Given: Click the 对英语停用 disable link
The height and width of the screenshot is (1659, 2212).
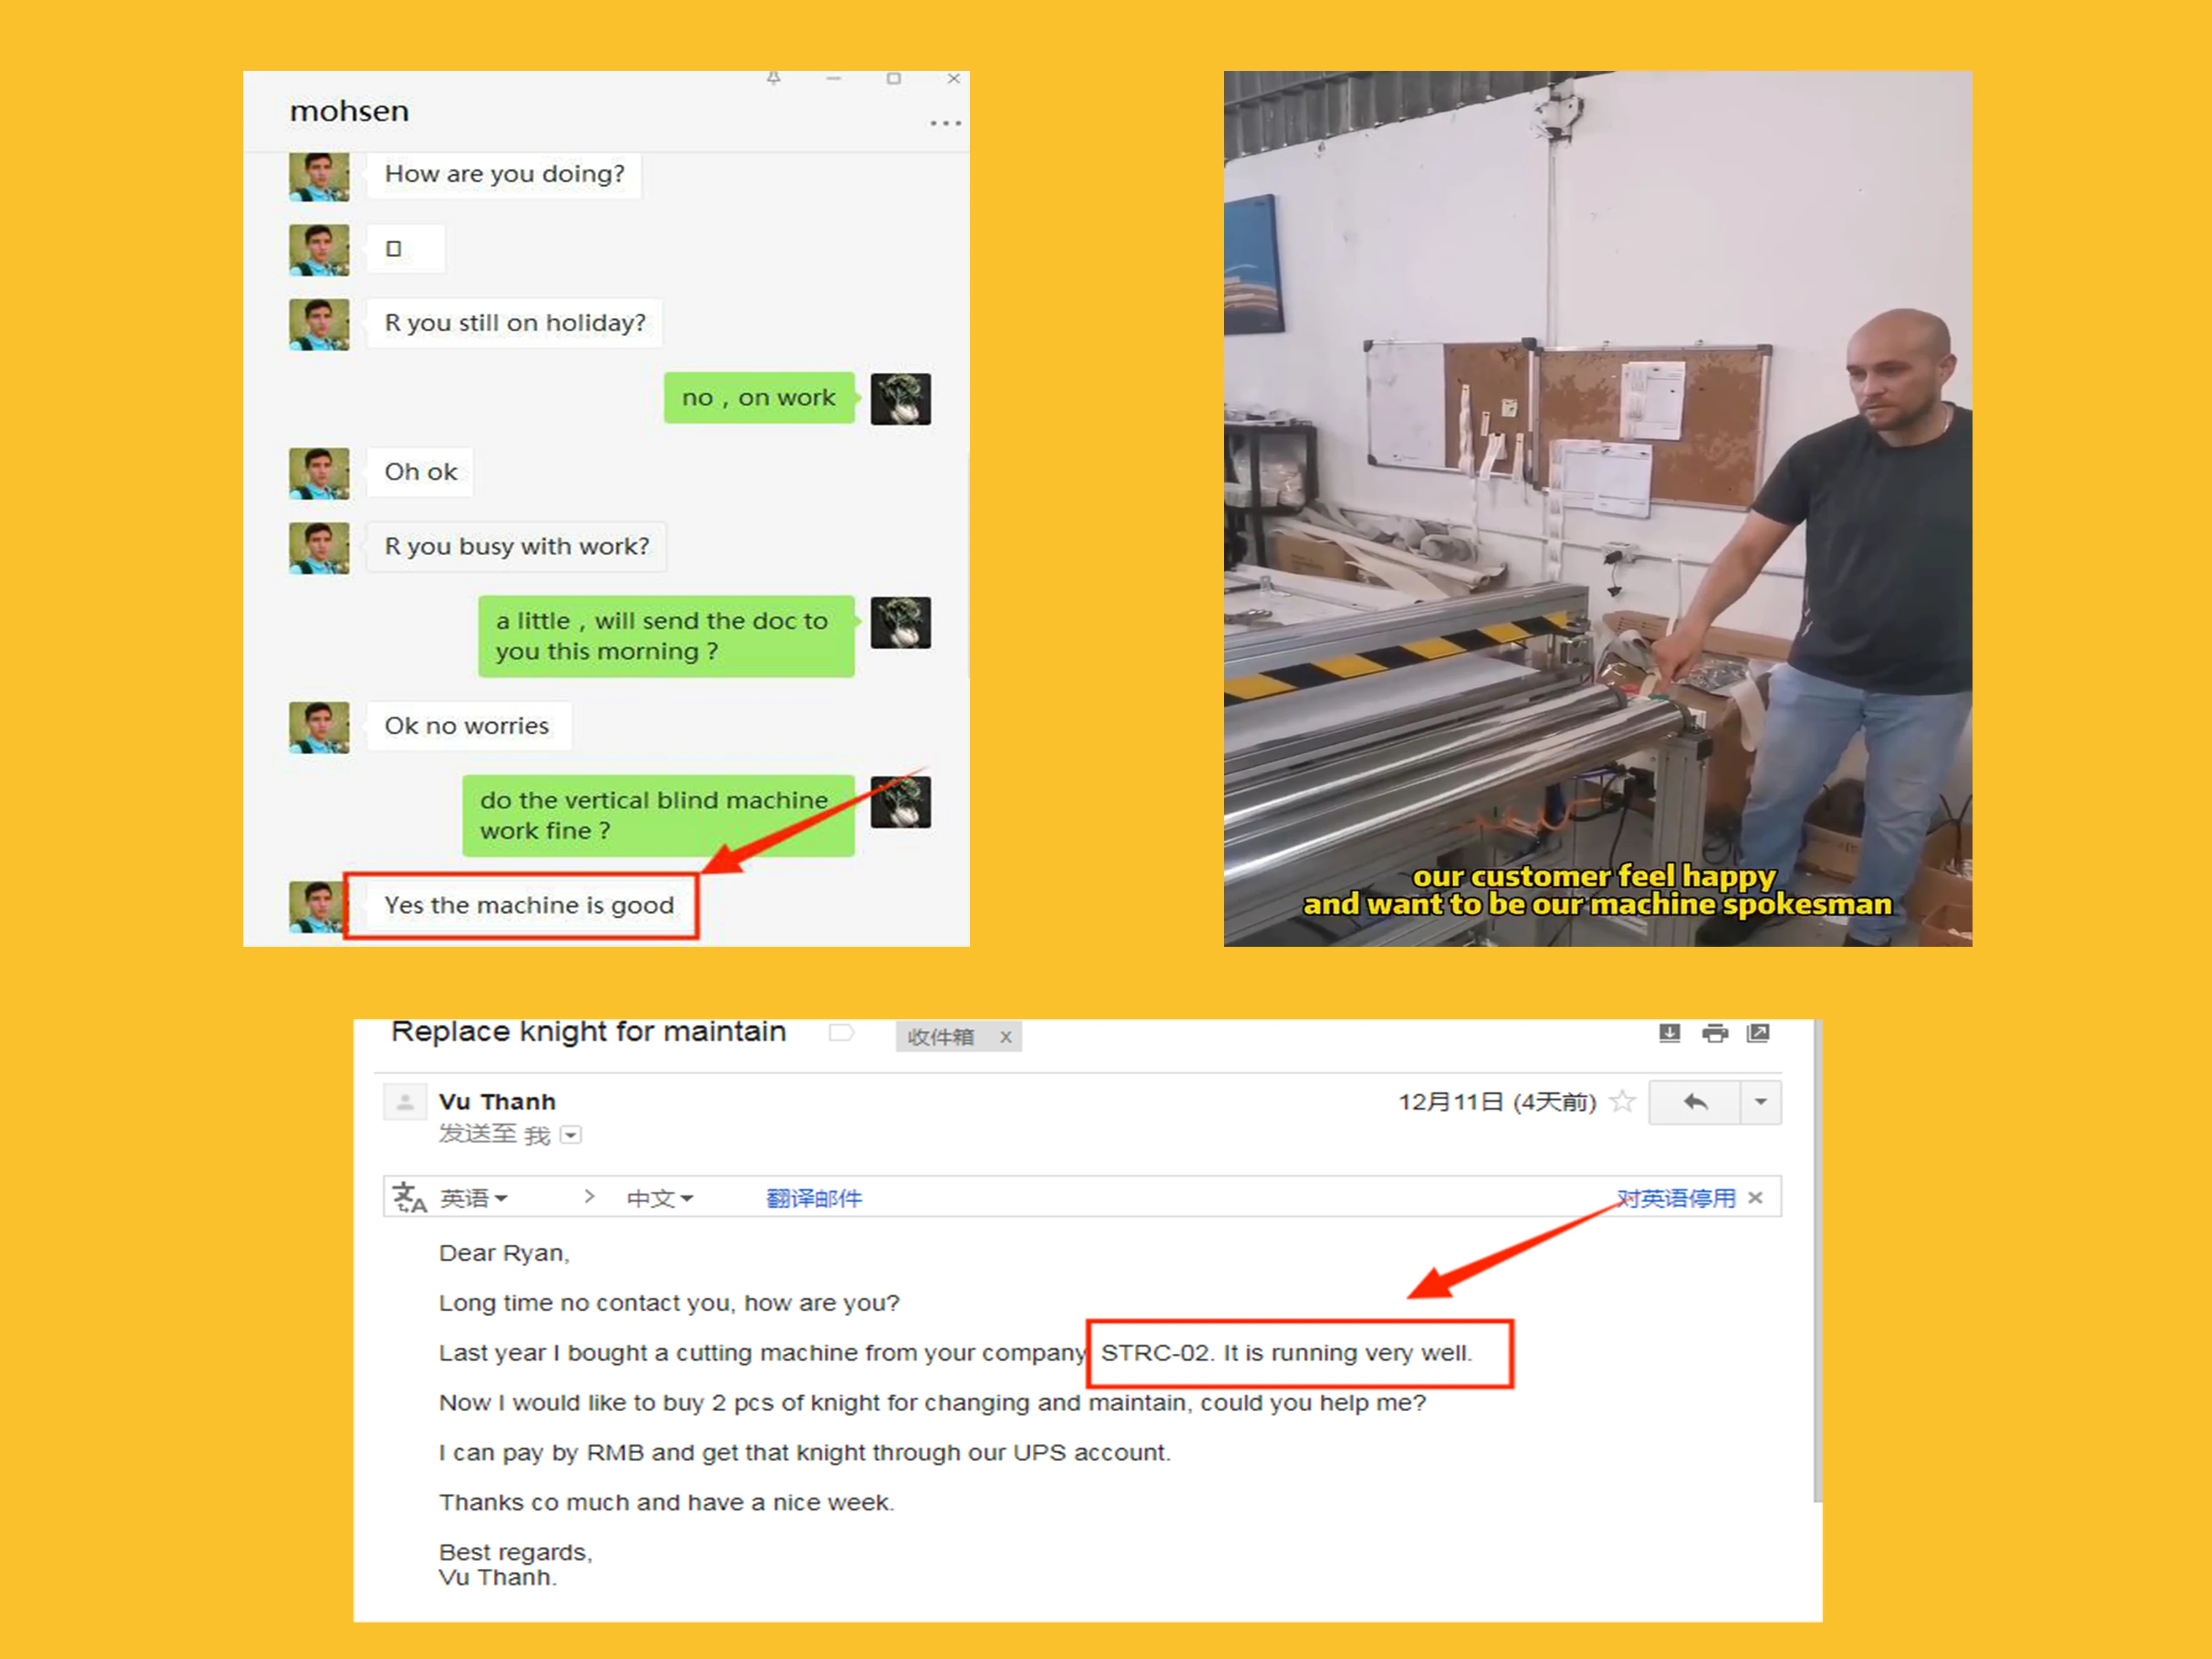Looking at the screenshot, I should pos(1676,1198).
